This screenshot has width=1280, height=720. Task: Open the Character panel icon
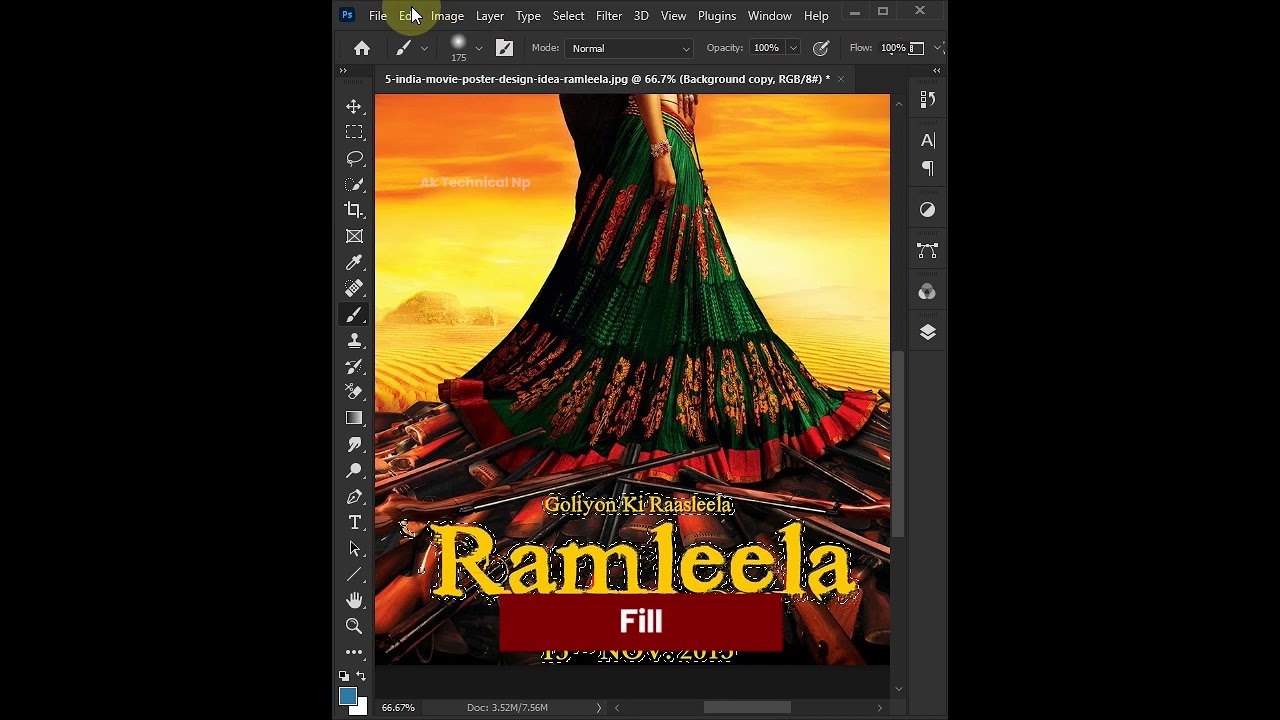(927, 140)
